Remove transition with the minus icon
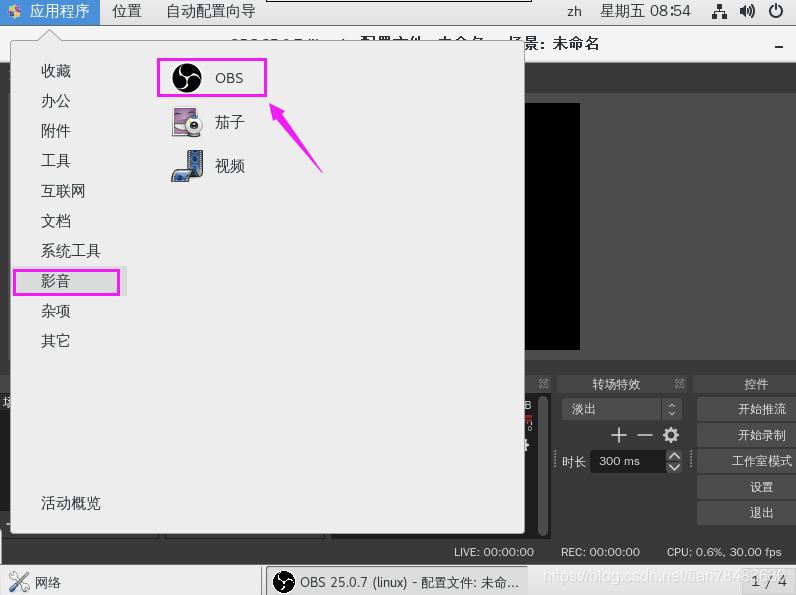 (645, 435)
